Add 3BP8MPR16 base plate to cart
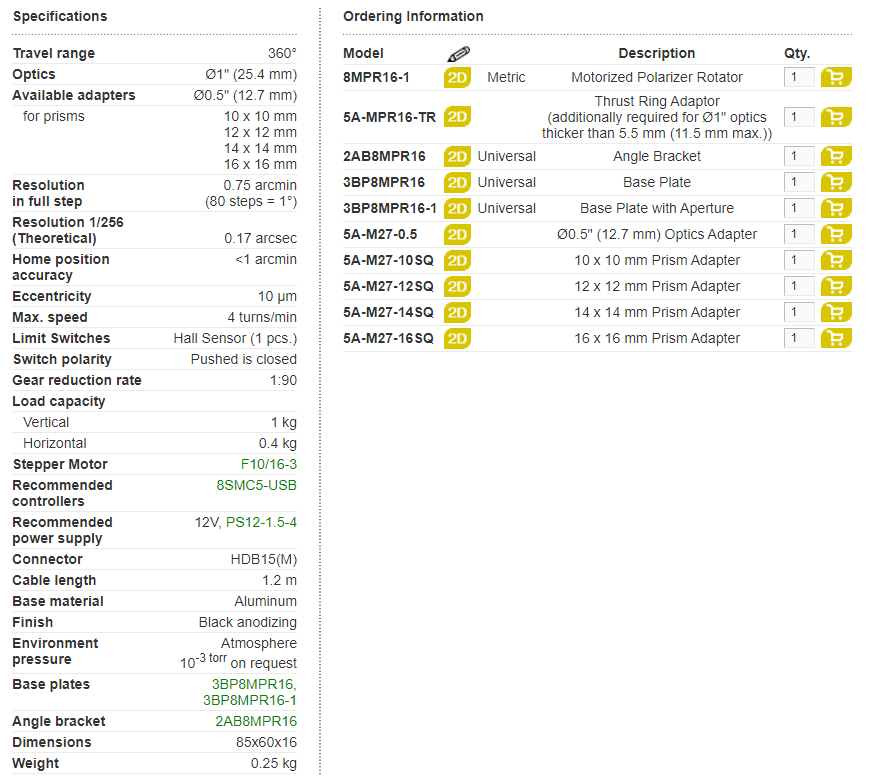 click(836, 182)
